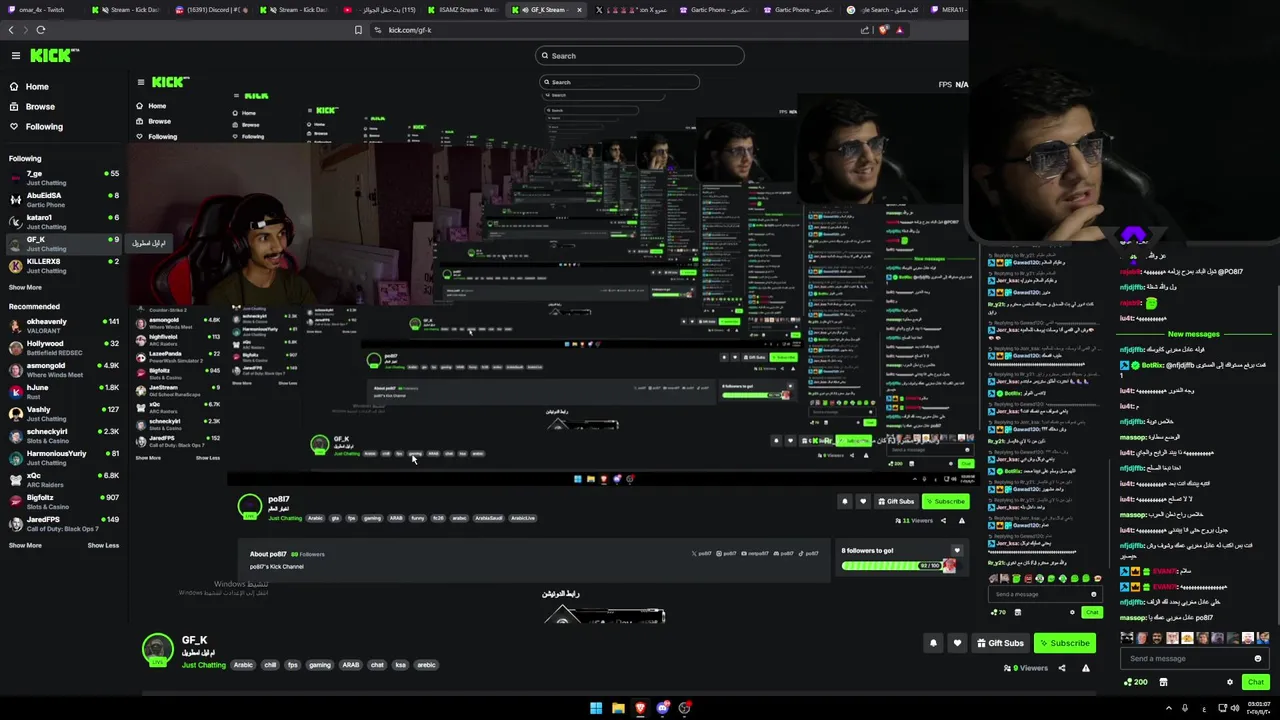Click GF_K streamer avatar below video
Image resolution: width=1280 pixels, height=720 pixels.
pyautogui.click(x=157, y=651)
